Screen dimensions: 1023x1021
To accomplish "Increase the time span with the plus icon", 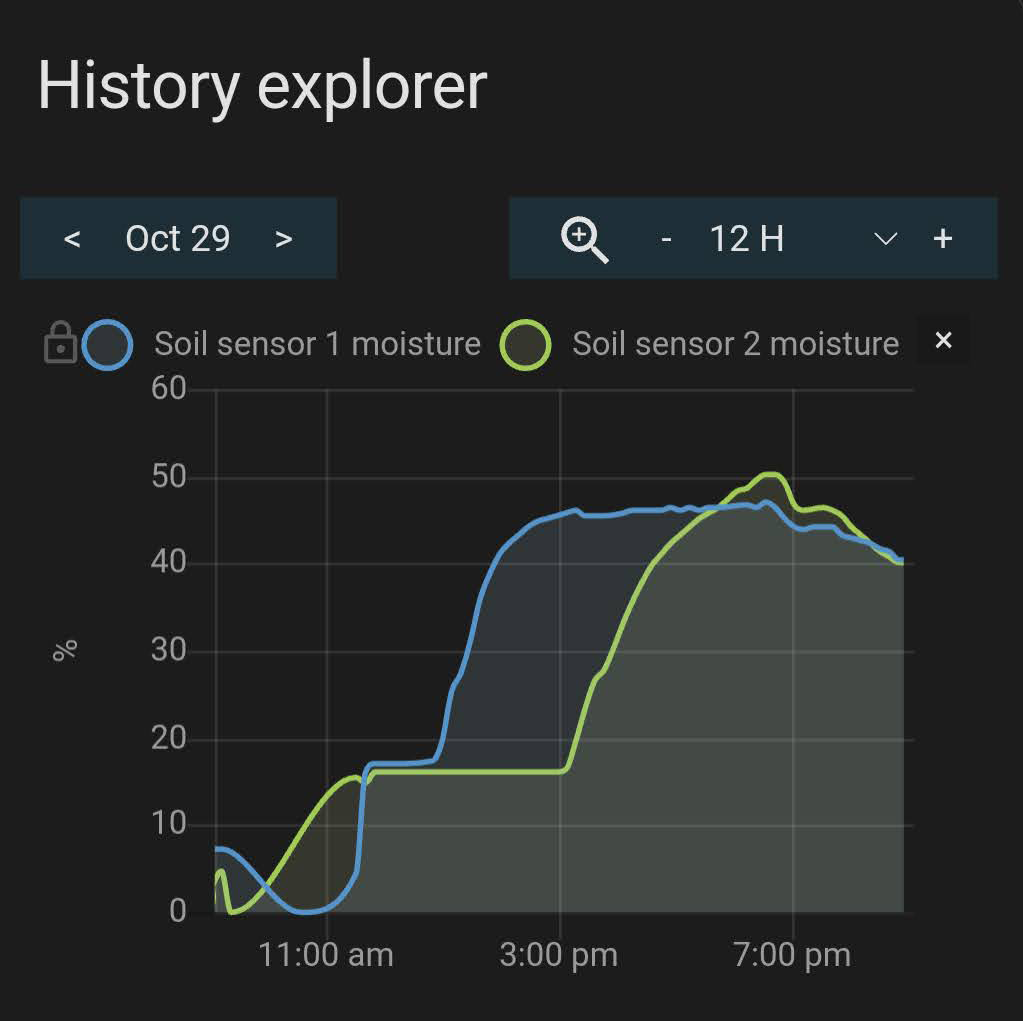I will point(944,238).
